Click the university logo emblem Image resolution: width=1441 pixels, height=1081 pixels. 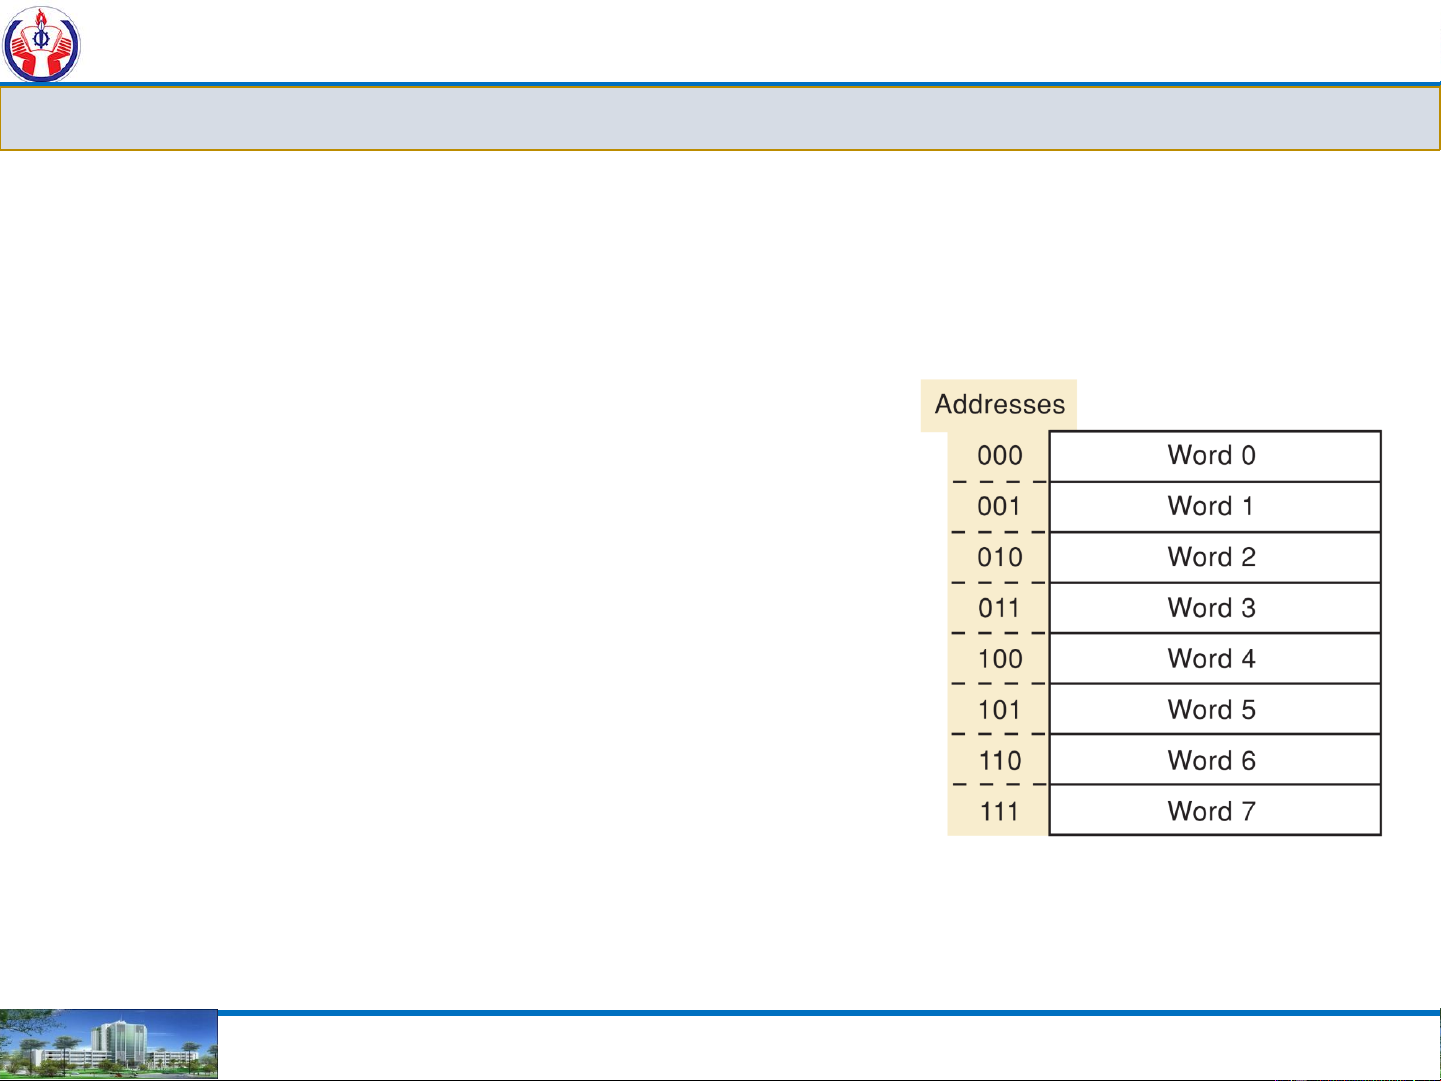point(41,44)
